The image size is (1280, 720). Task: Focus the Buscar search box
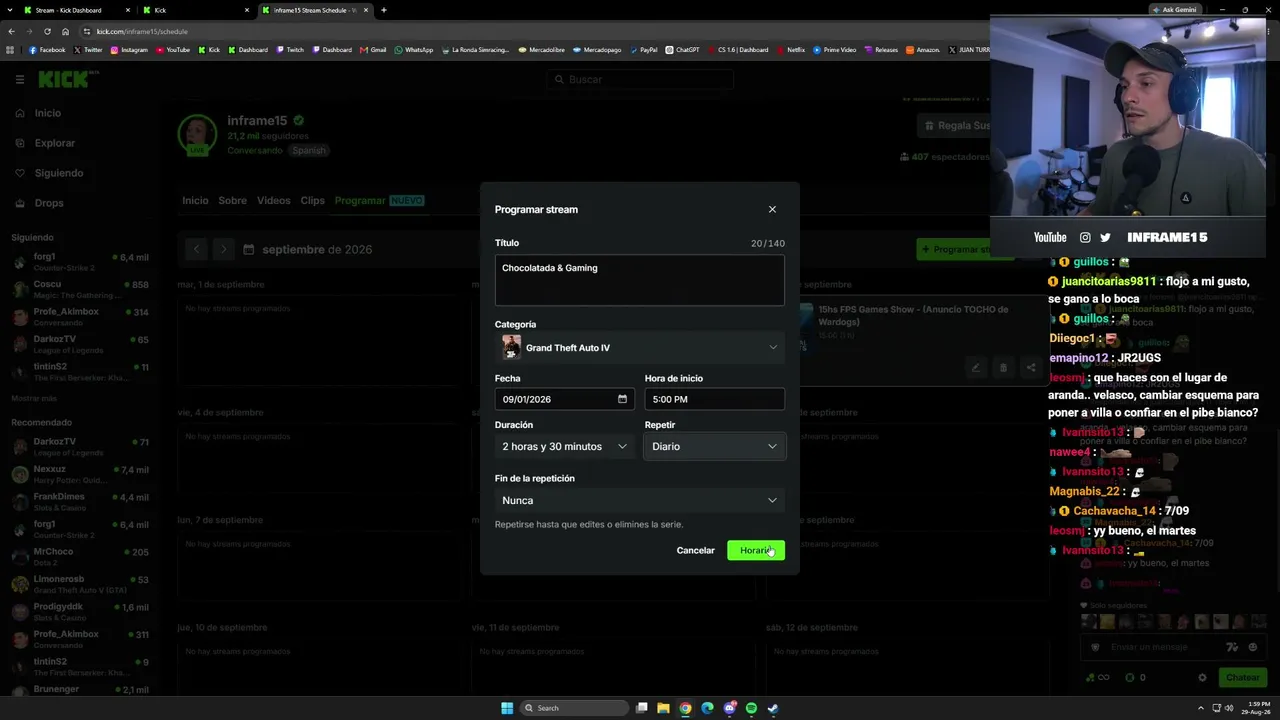(640, 79)
